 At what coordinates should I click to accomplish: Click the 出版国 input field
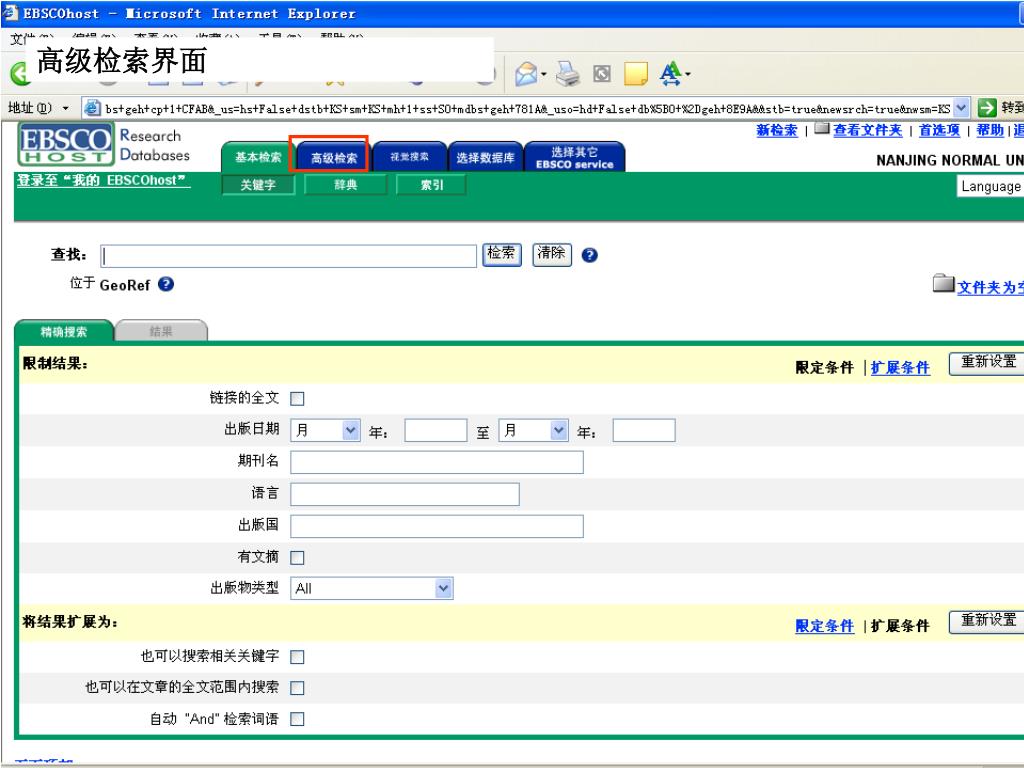pos(437,526)
